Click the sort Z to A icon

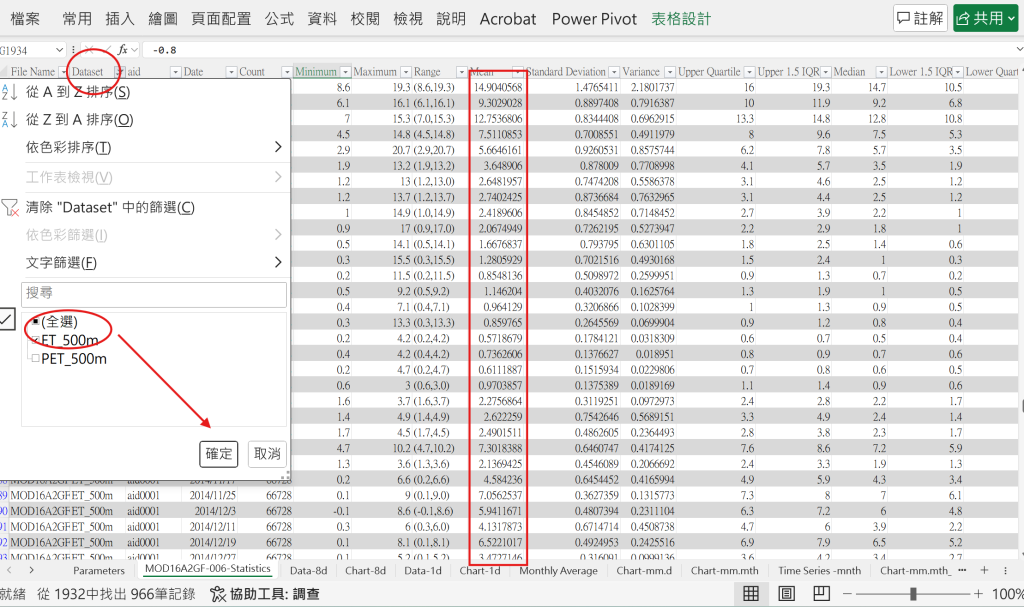tap(9, 120)
